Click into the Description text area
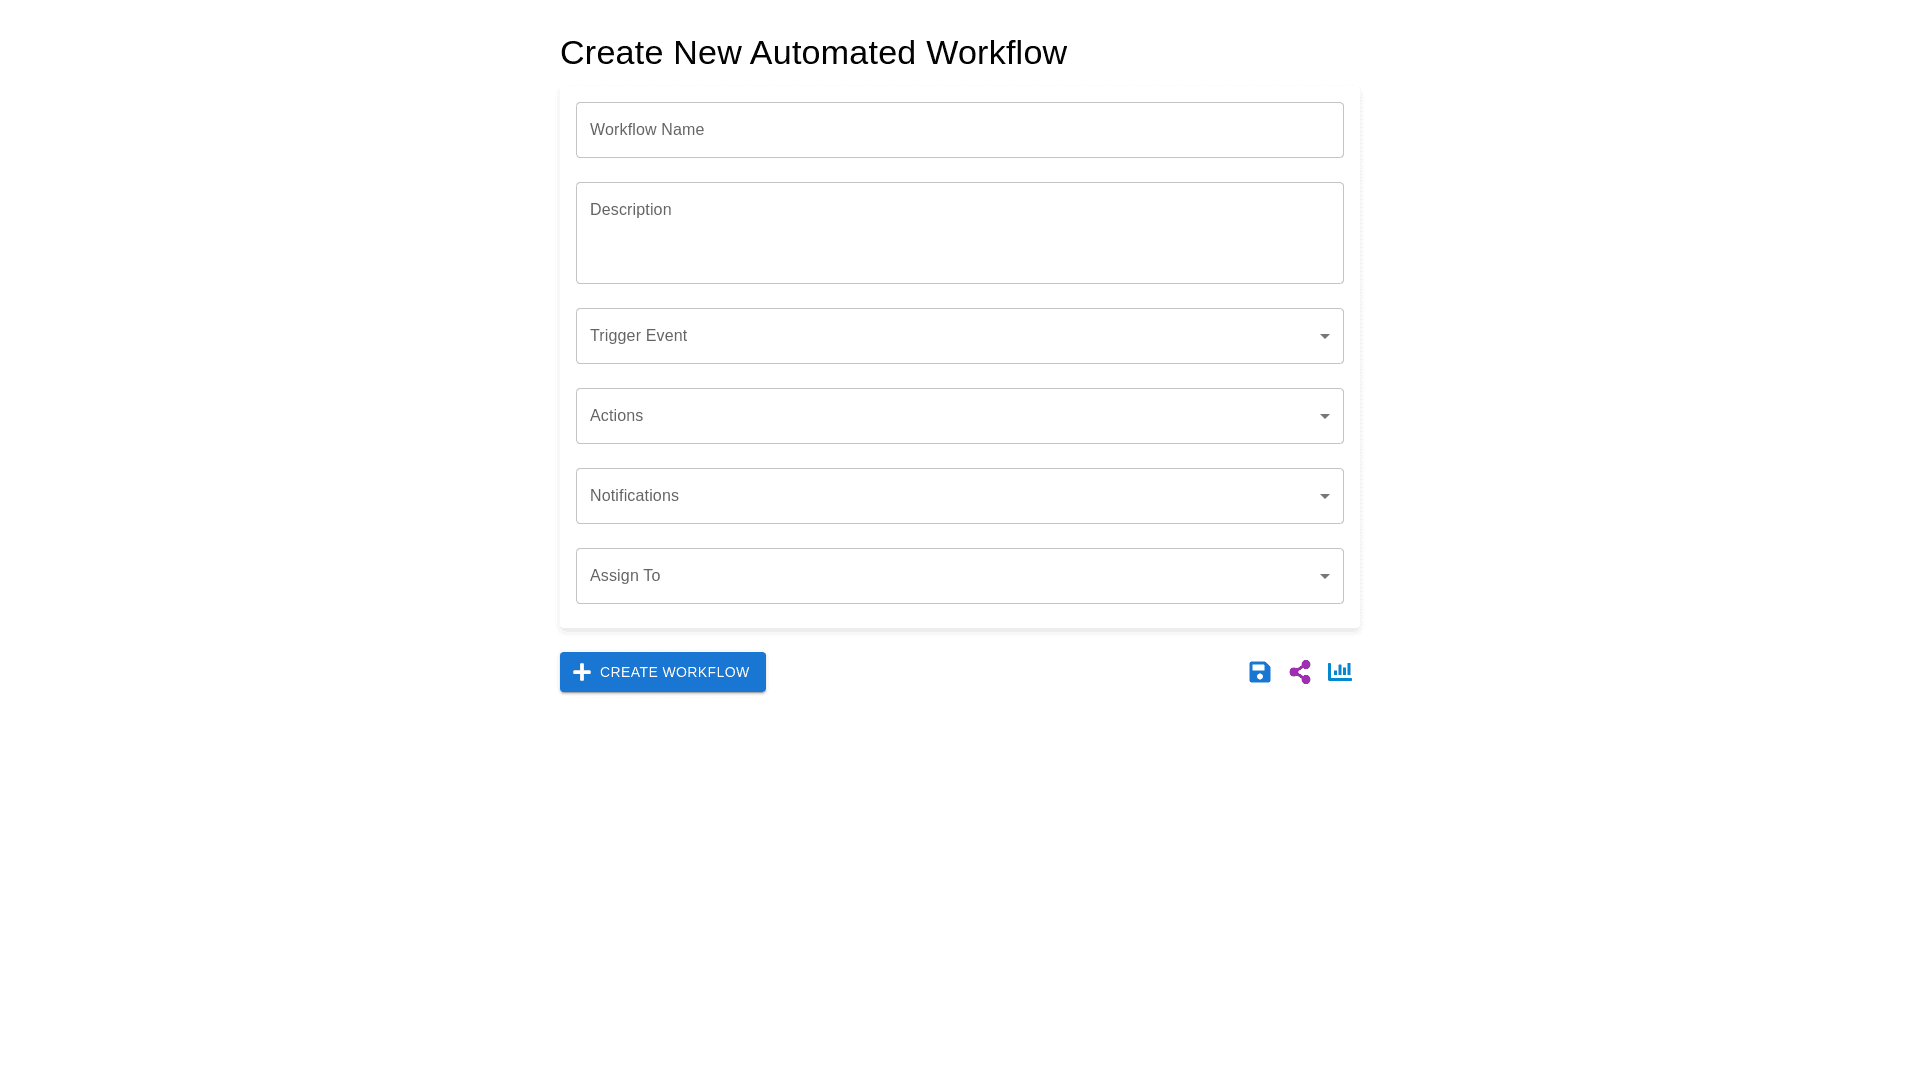Image resolution: width=1920 pixels, height=1080 pixels. 960,245
